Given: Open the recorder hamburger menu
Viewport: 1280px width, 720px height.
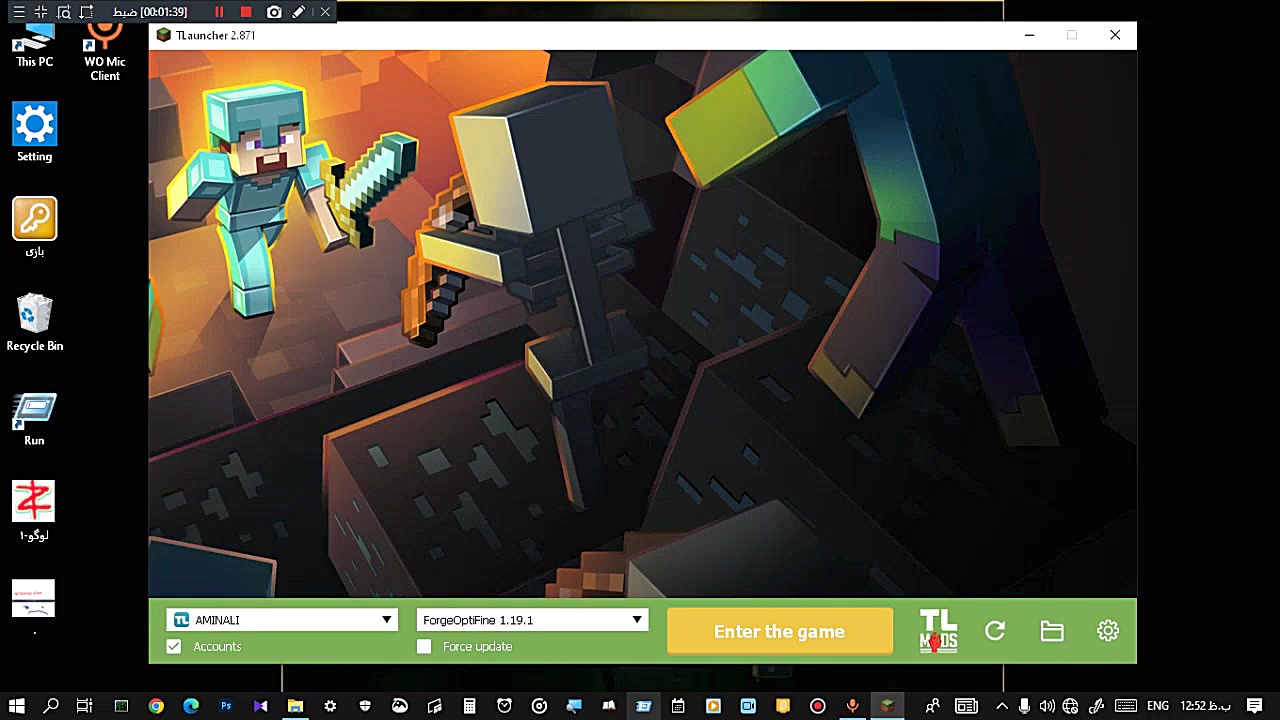Looking at the screenshot, I should tap(18, 12).
